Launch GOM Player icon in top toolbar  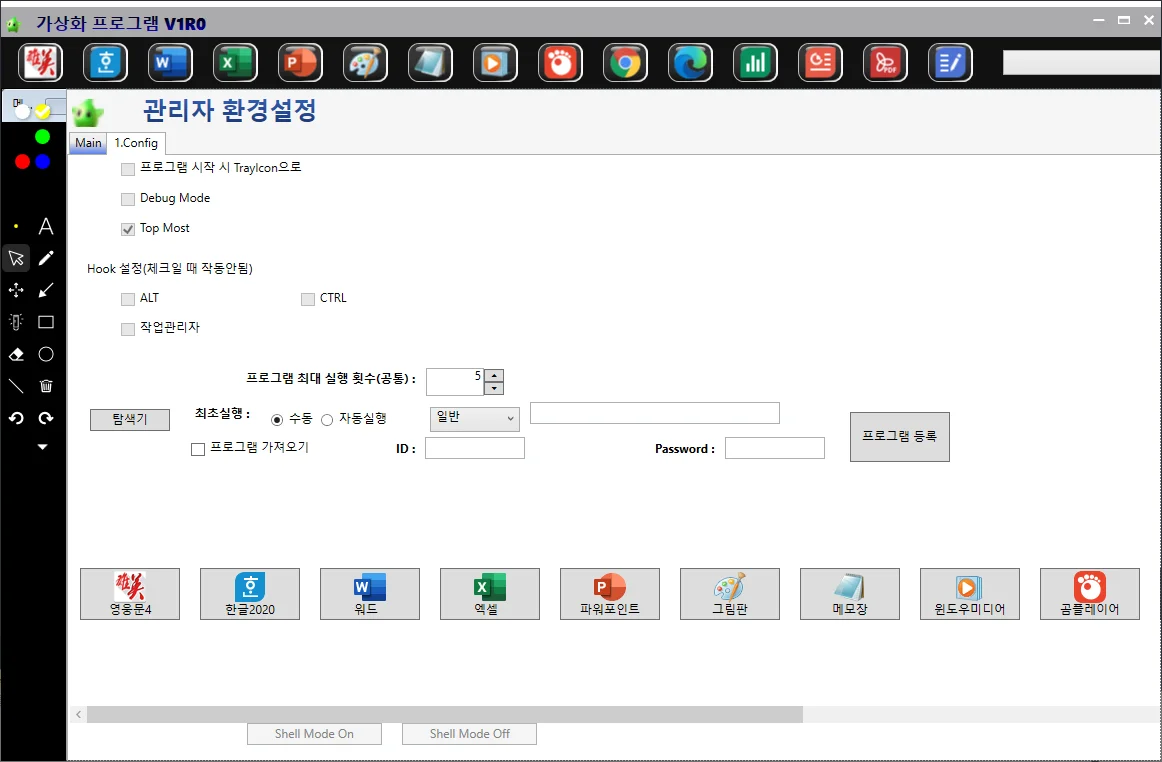click(x=560, y=62)
